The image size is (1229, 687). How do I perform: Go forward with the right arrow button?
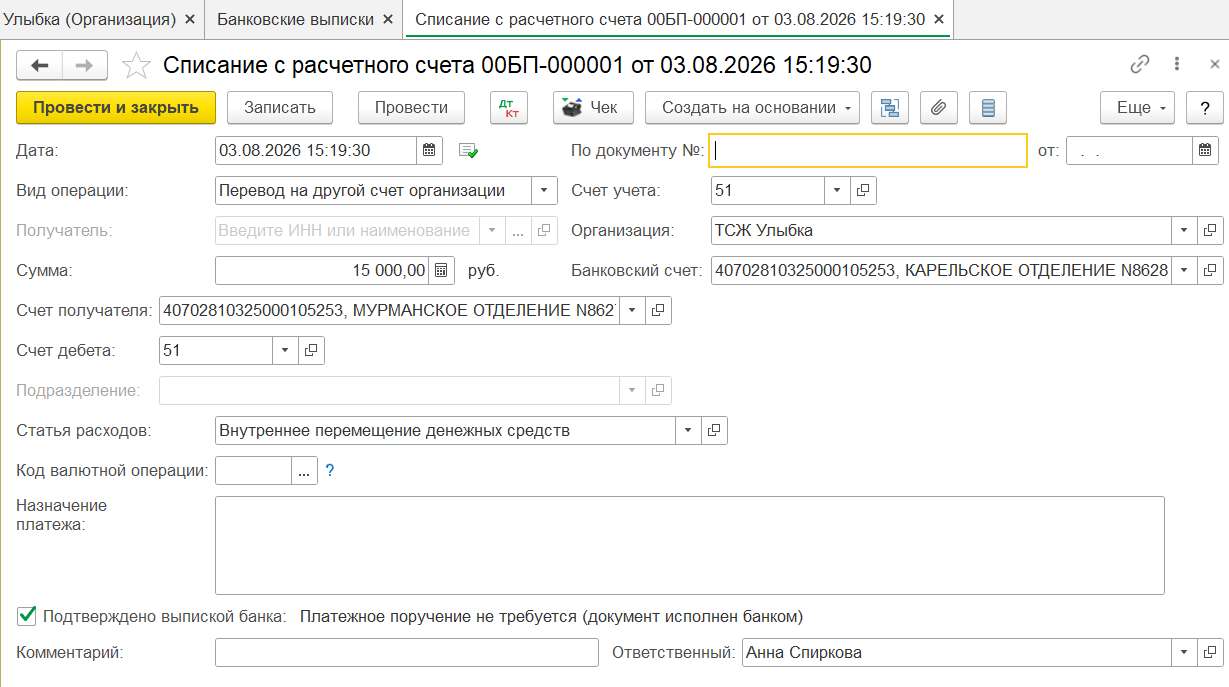pos(85,66)
